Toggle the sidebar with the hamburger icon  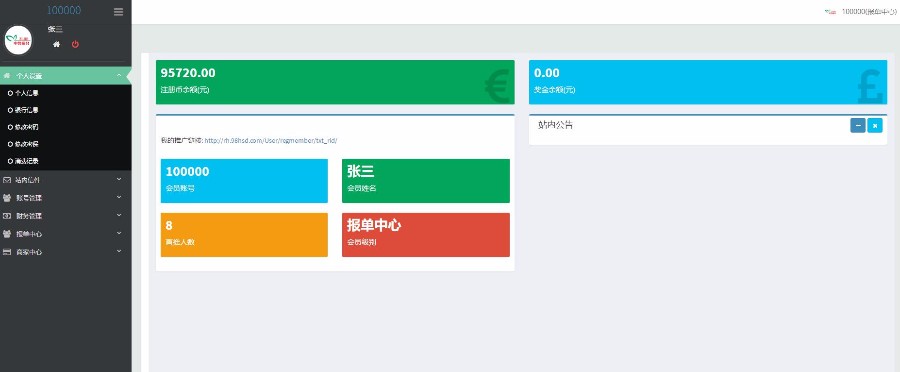[x=118, y=11]
